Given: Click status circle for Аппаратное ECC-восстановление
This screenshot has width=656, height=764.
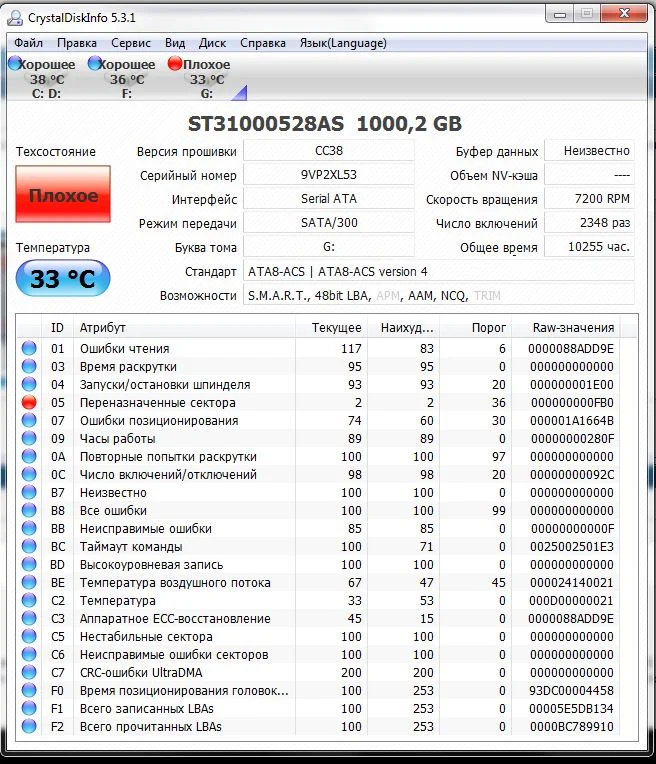Looking at the screenshot, I should click(x=29, y=618).
